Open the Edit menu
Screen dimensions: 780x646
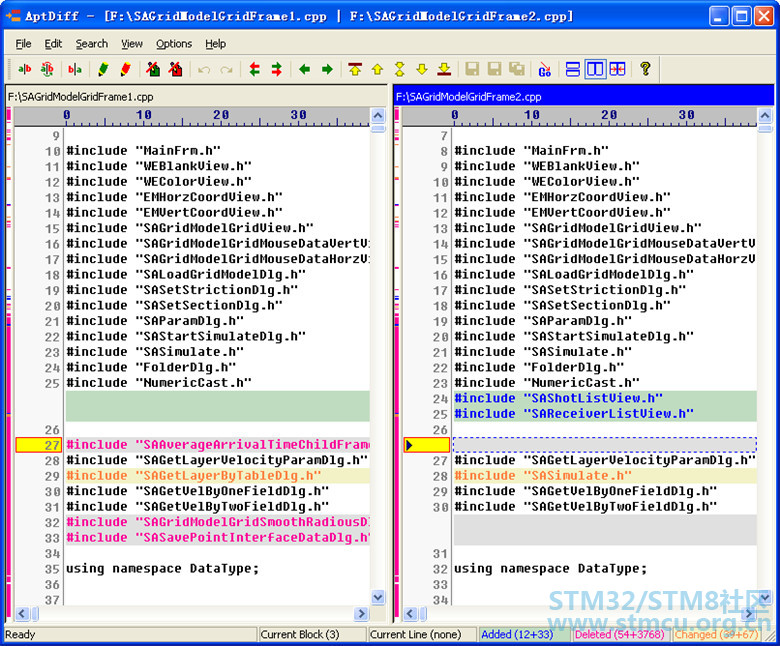[x=53, y=44]
